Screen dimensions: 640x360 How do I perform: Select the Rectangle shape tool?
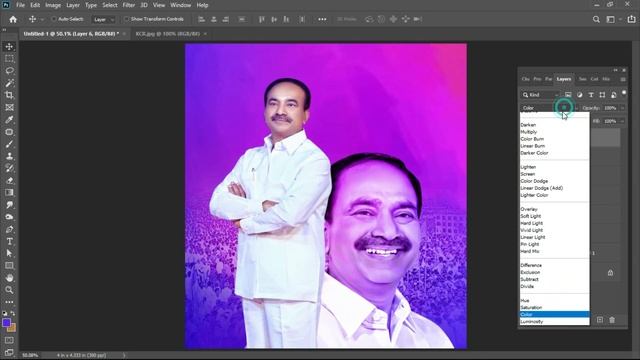tap(9, 266)
